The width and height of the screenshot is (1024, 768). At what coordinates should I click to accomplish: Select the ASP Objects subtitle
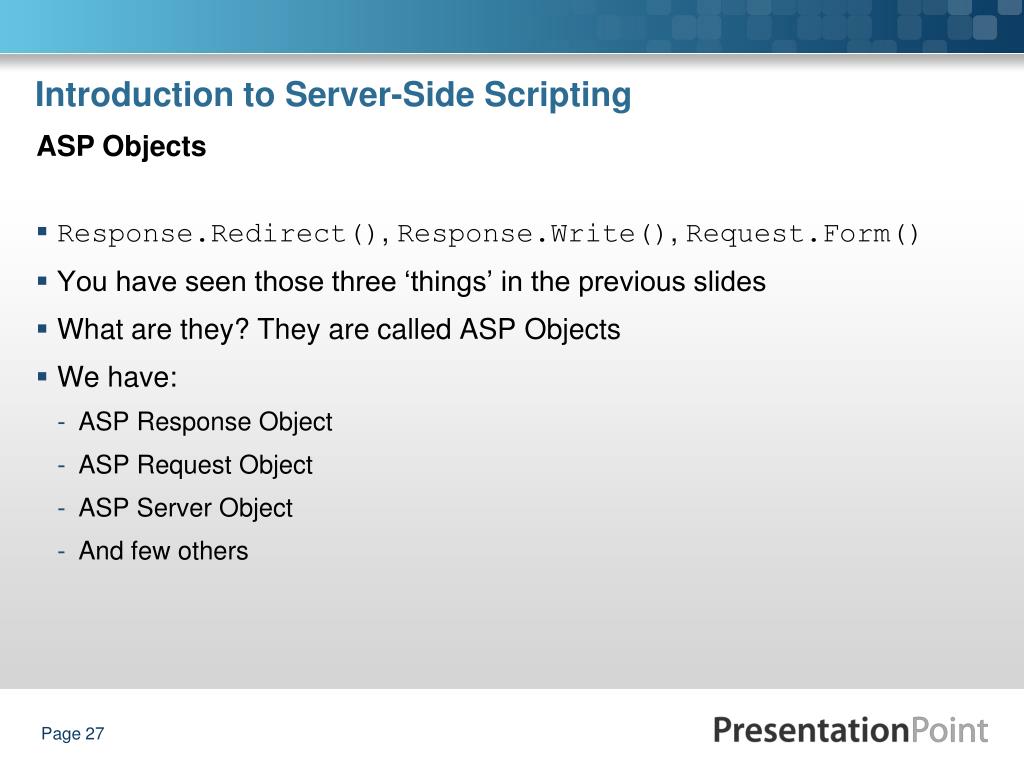pyautogui.click(x=121, y=146)
